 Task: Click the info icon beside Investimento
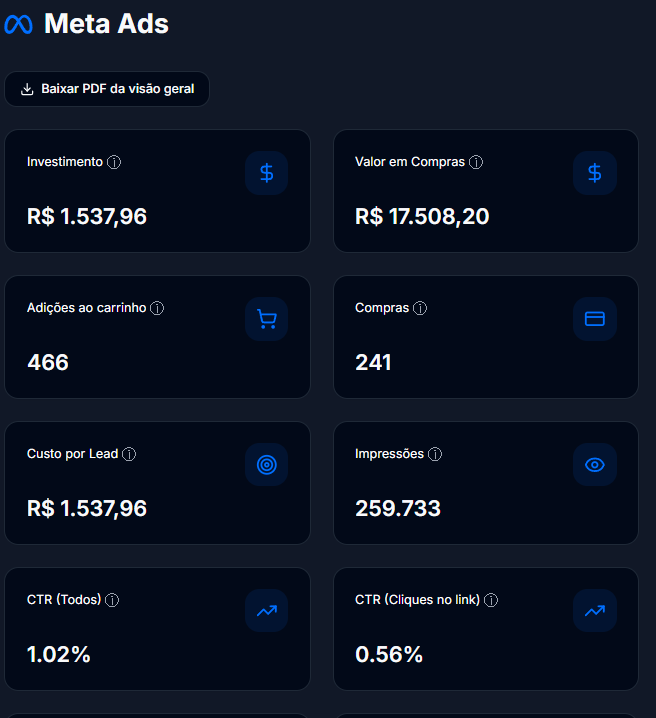pyautogui.click(x=114, y=162)
